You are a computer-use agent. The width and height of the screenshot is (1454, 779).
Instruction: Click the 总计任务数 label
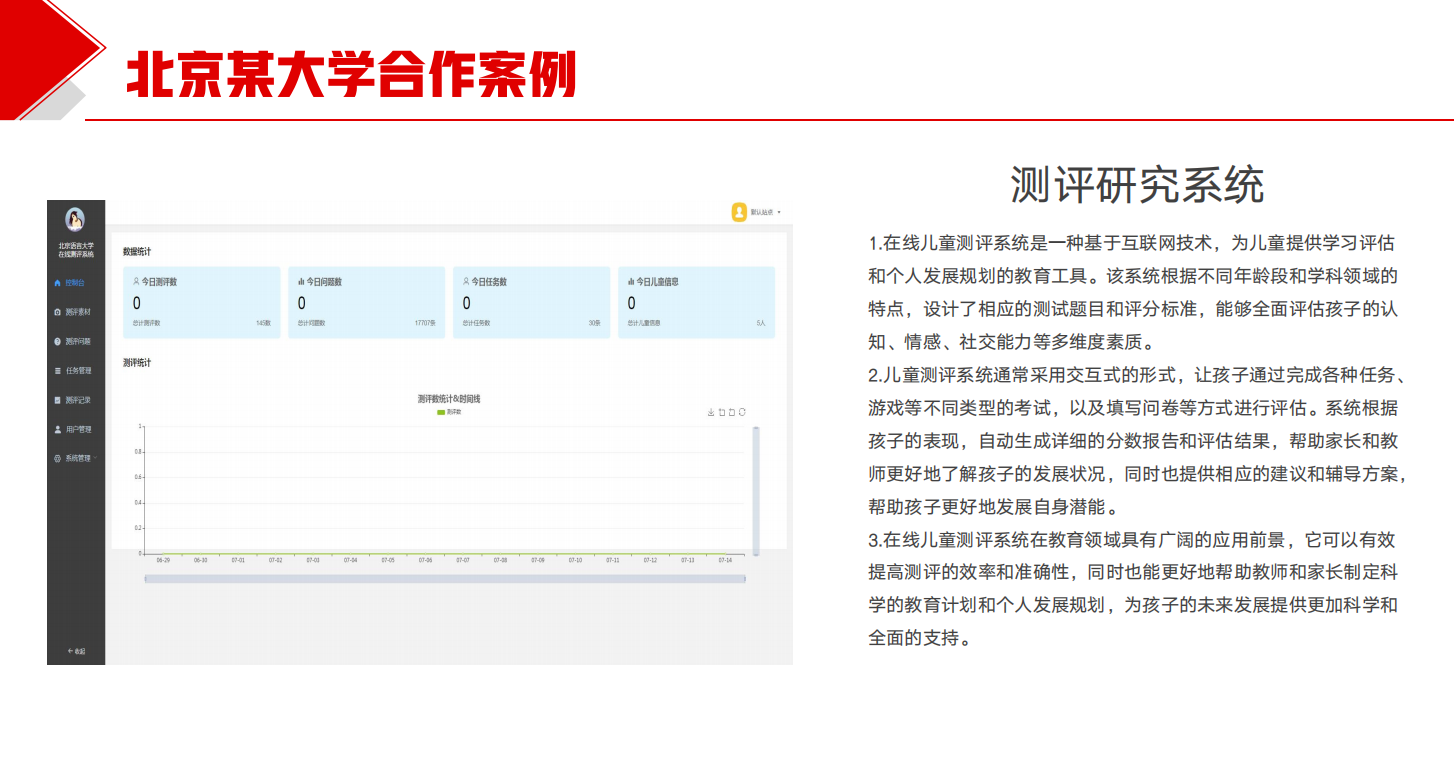[476, 323]
